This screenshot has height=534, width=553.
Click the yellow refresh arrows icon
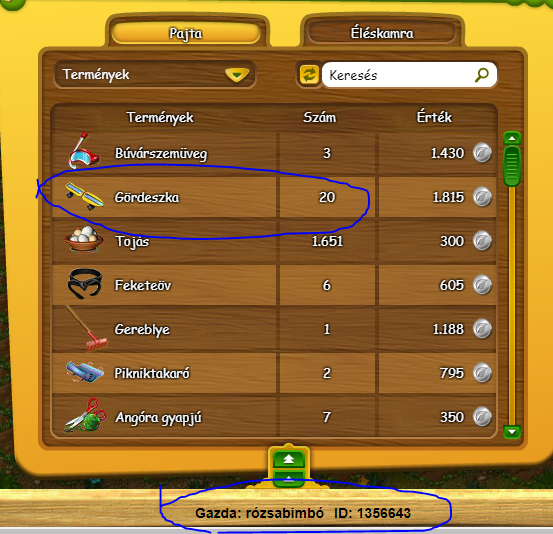(x=309, y=75)
